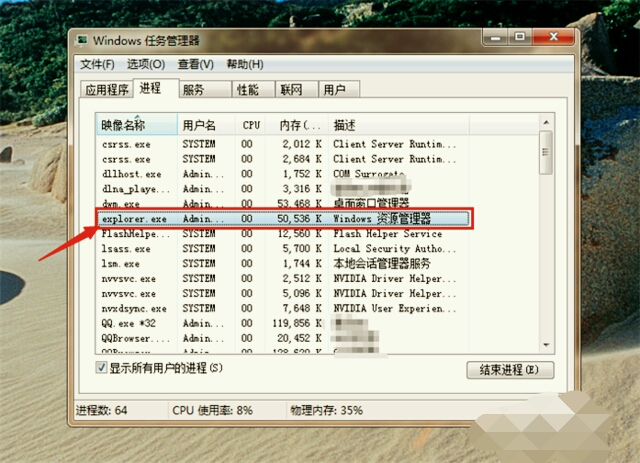This screenshot has height=463, width=640.
Task: Click the CPU 使用率: 8% status entry
Action: [213, 410]
